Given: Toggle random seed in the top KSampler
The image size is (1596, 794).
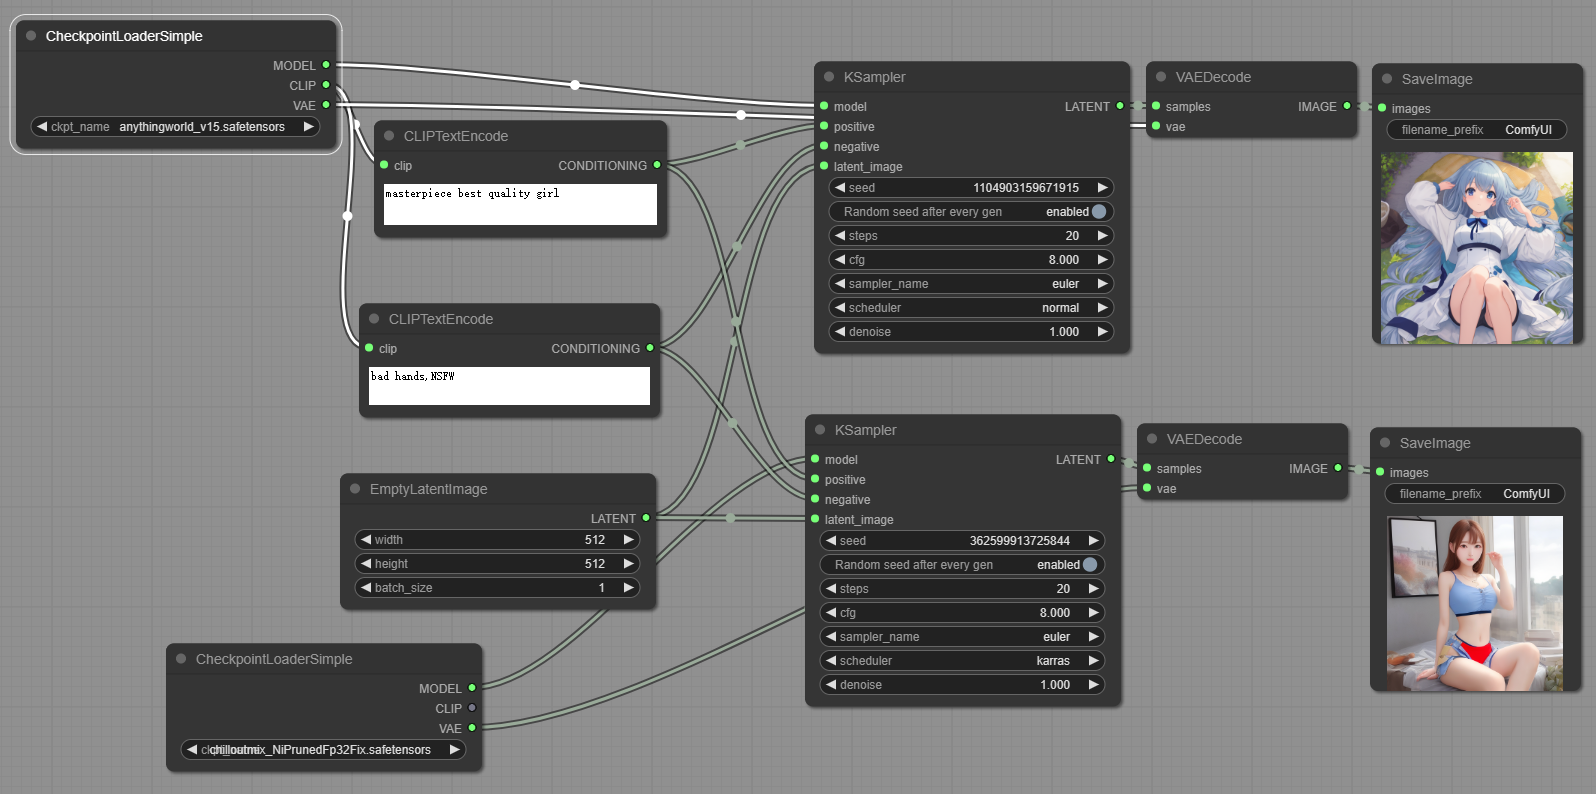Looking at the screenshot, I should click(1098, 212).
